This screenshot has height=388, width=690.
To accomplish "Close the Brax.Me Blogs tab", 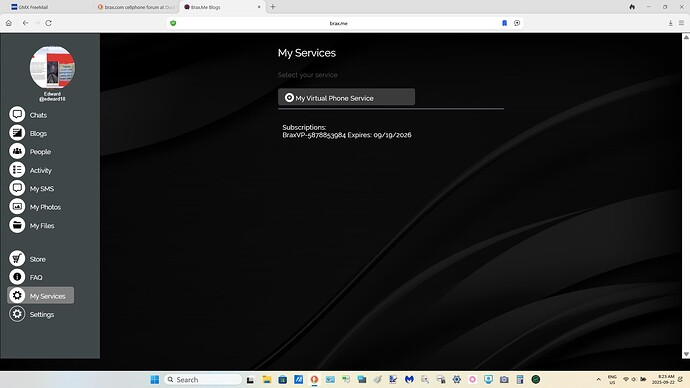I will pyautogui.click(x=259, y=7).
